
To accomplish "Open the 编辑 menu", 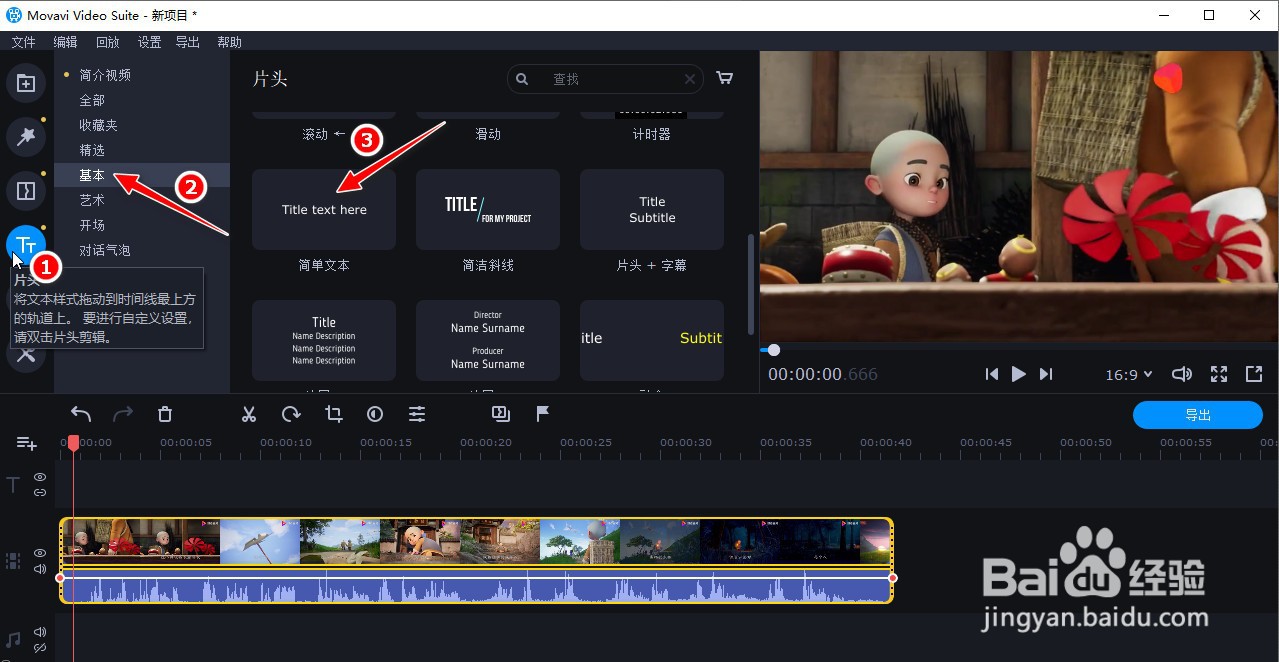I will [x=65, y=42].
